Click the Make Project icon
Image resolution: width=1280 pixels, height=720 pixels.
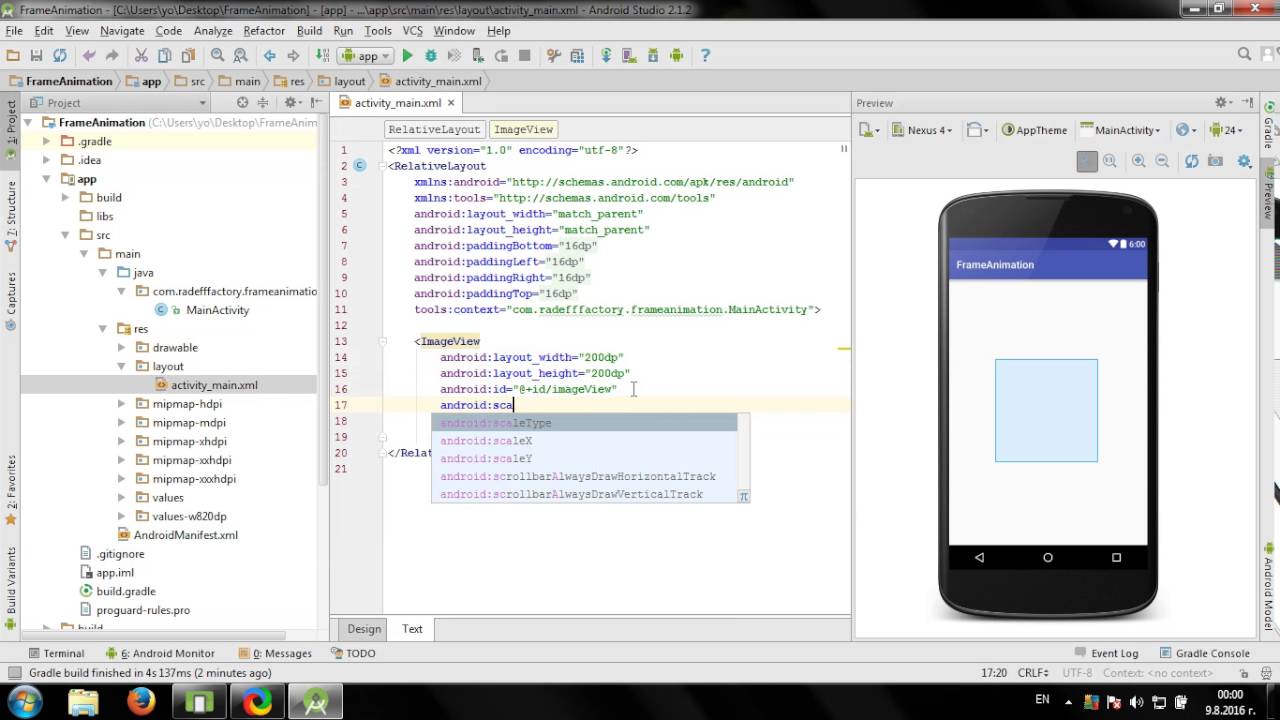pos(322,56)
